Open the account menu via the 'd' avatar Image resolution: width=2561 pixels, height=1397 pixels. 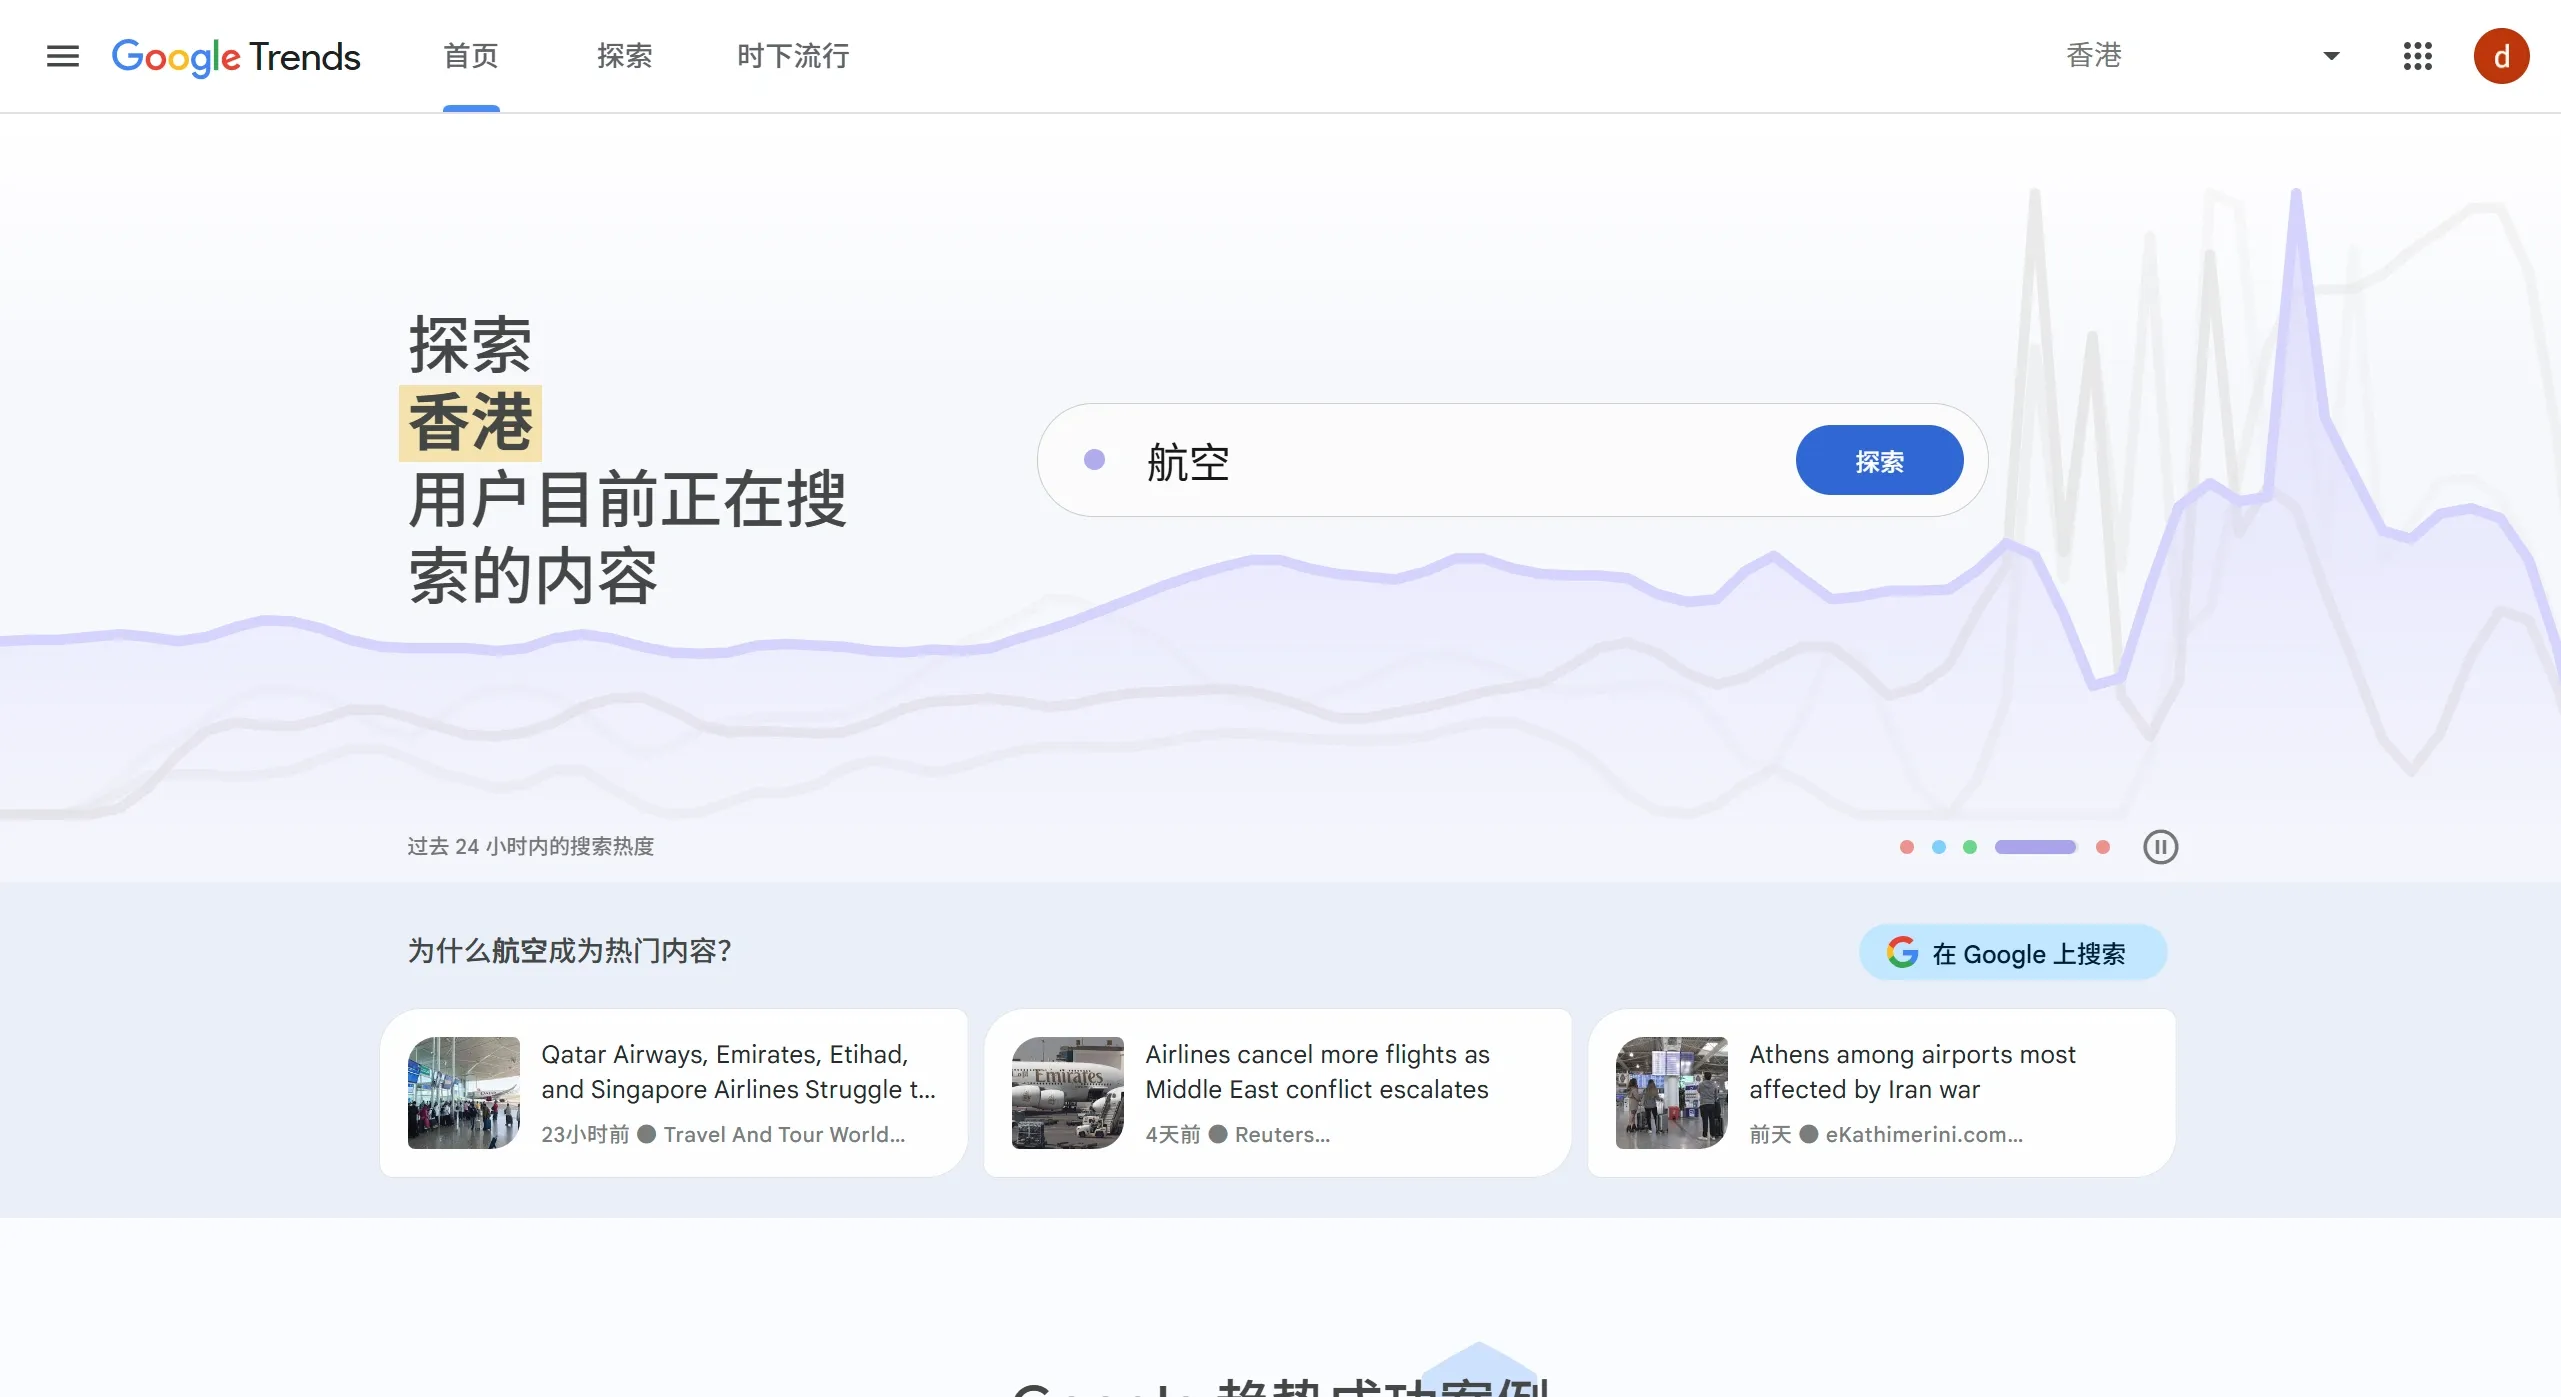pyautogui.click(x=2502, y=56)
